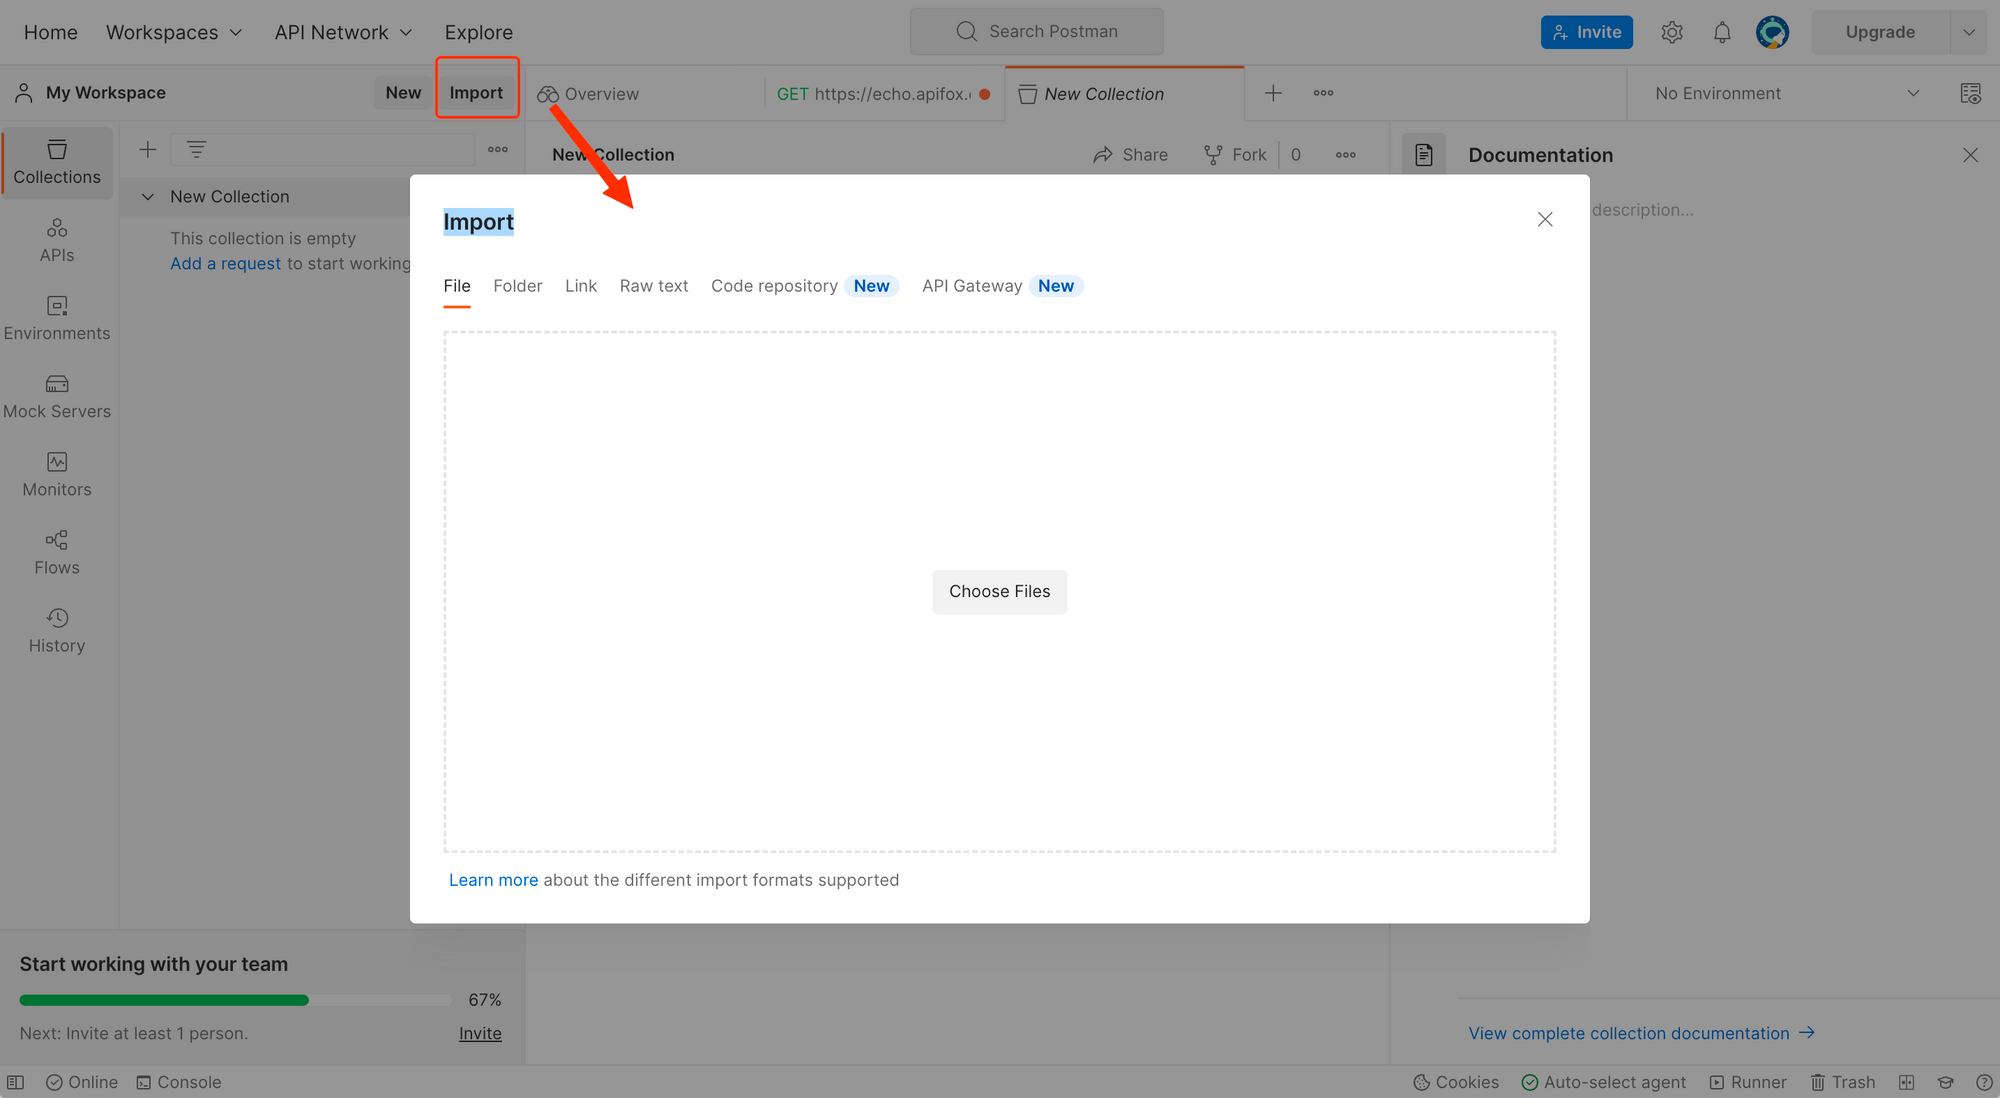The height and width of the screenshot is (1098, 2000).
Task: Open tab bar more options menu
Action: (1324, 93)
